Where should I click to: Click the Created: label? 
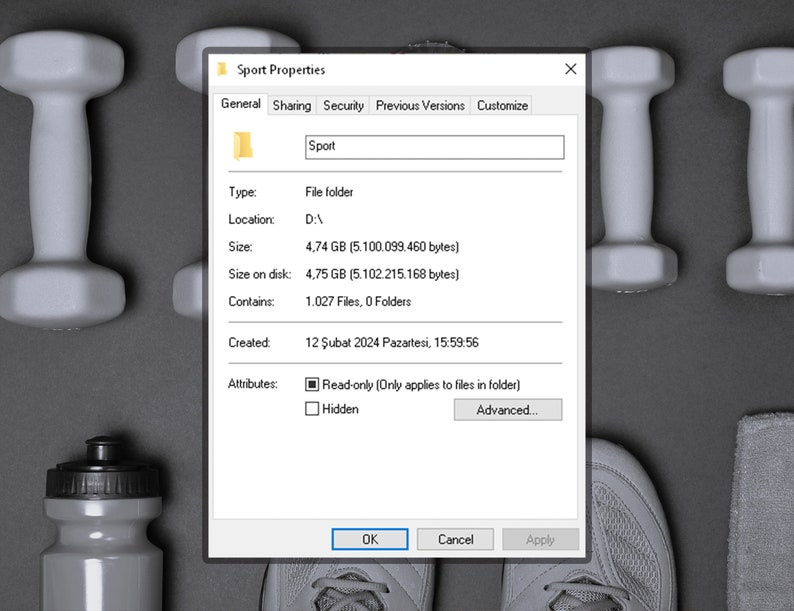click(249, 343)
